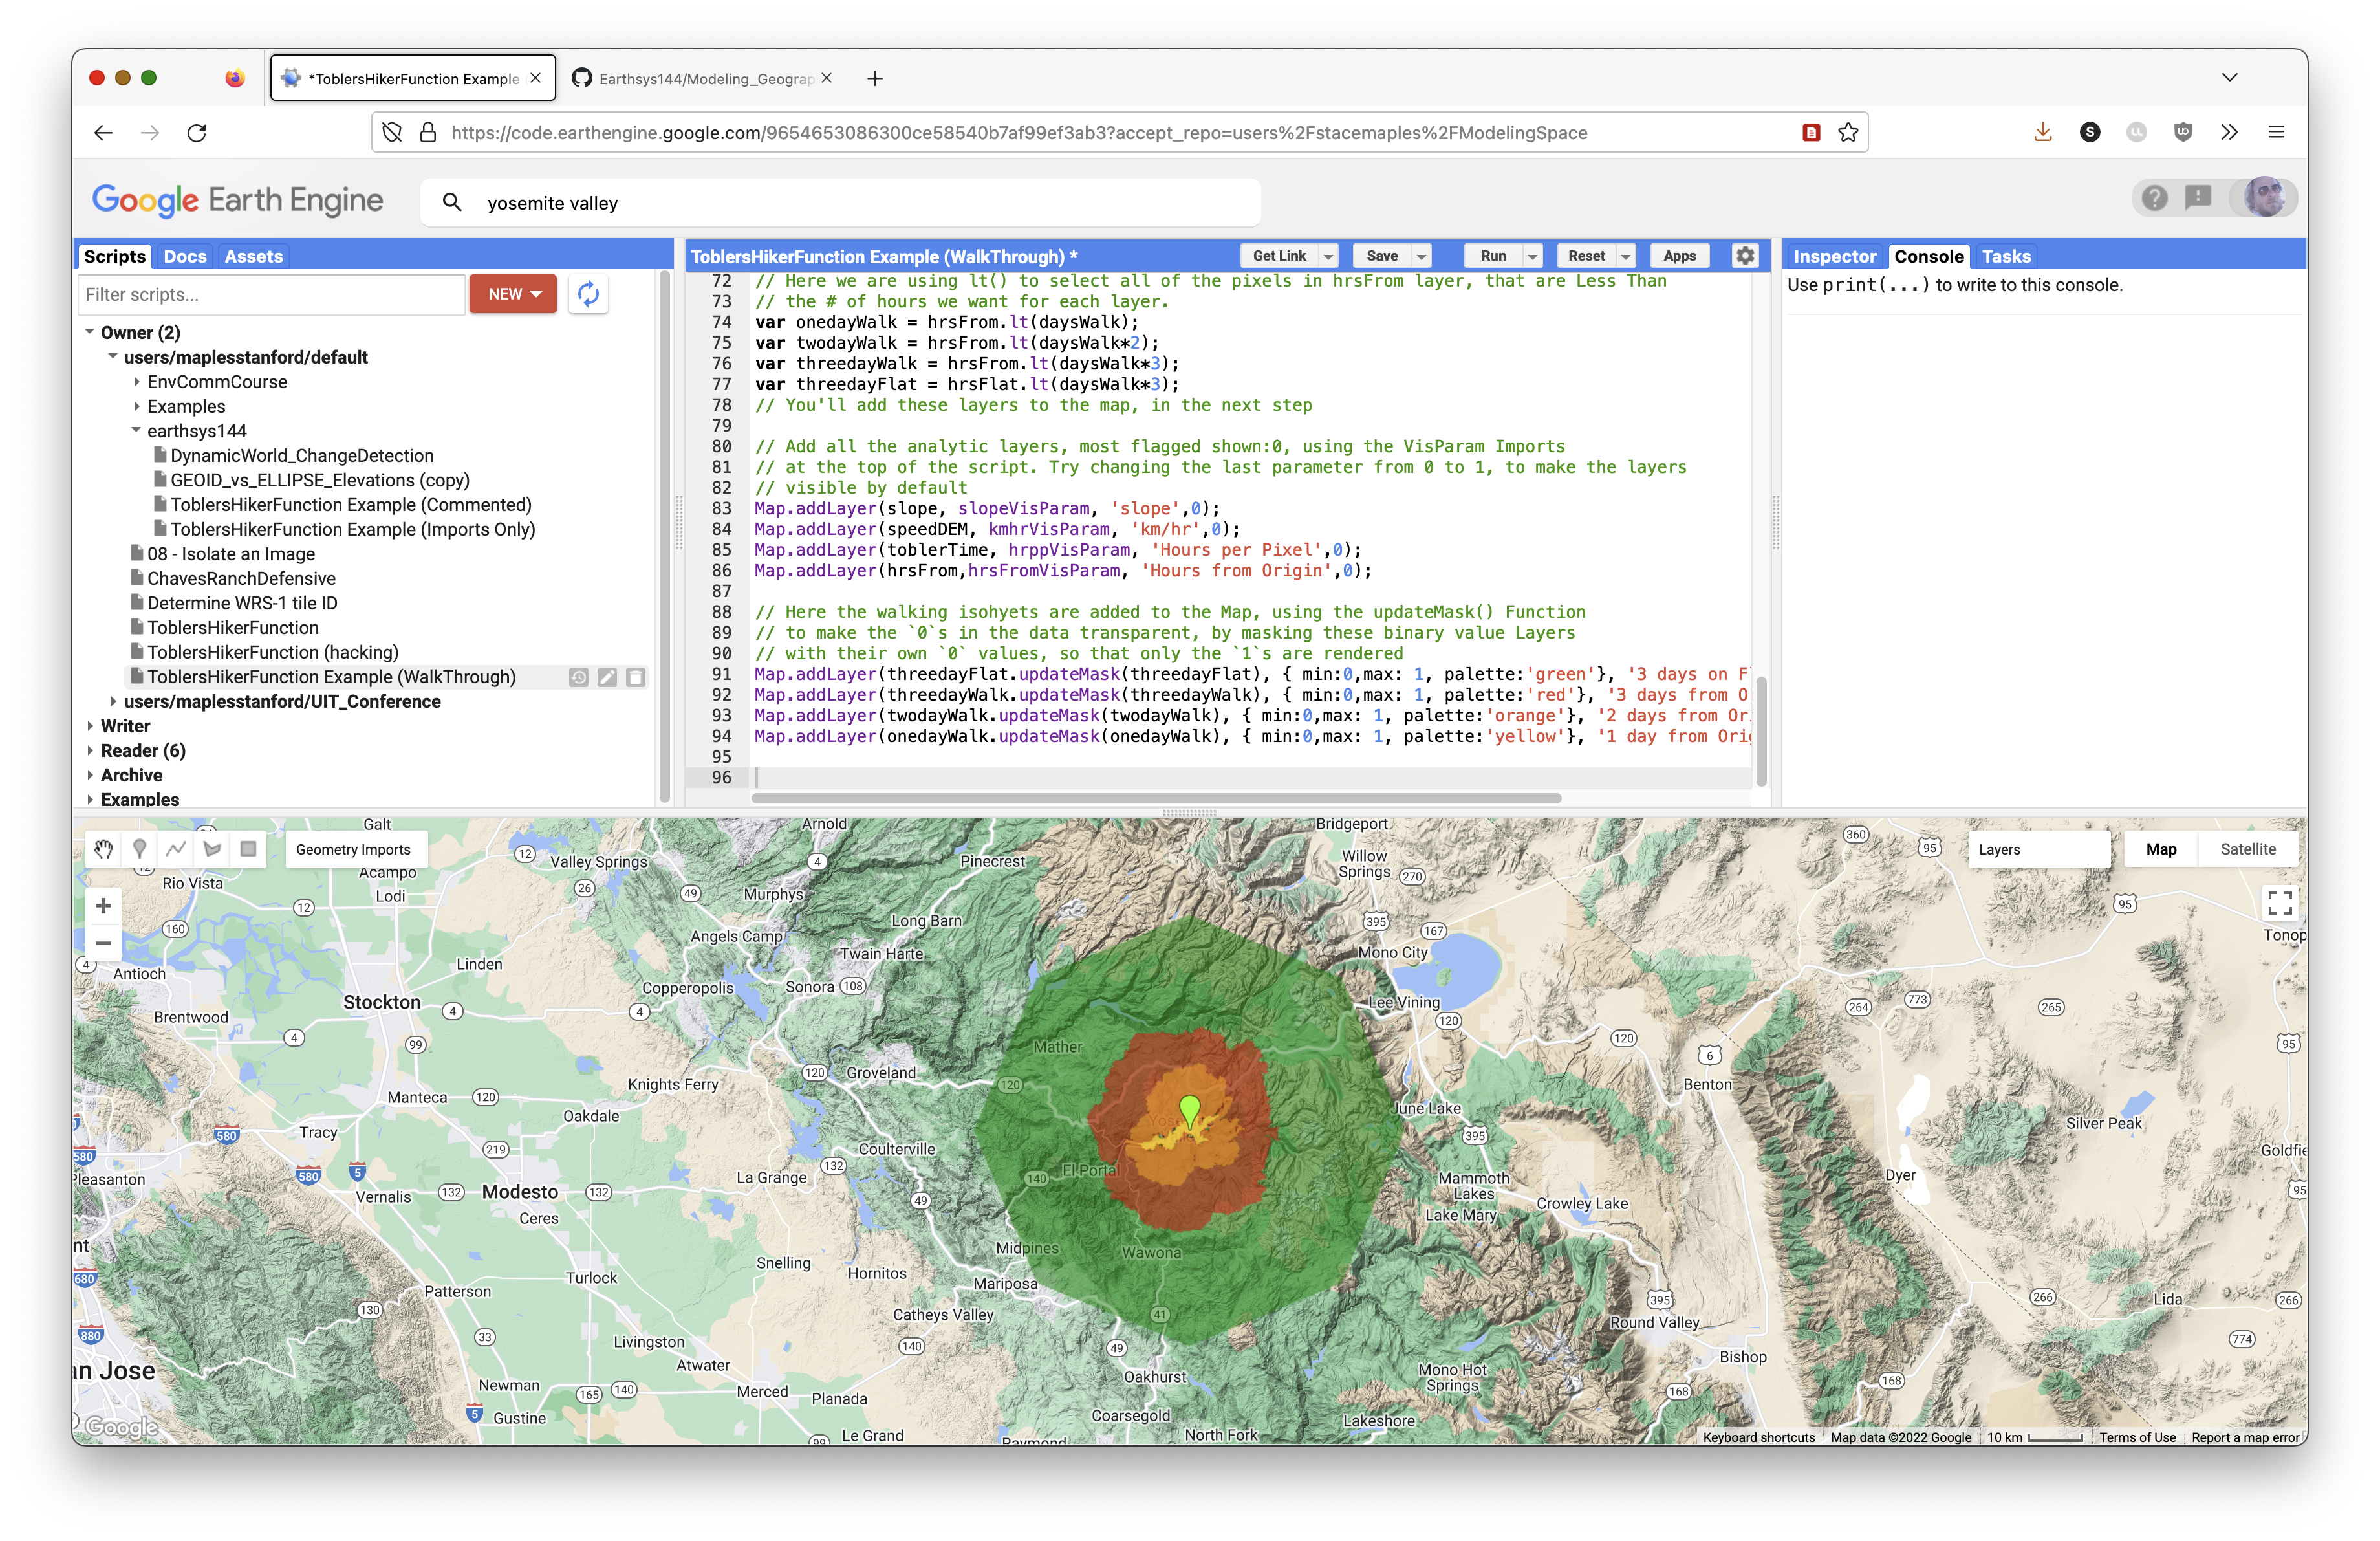Expand users/maplesstanford/UIT_Conference repository
This screenshot has width=2380, height=1541.
tap(113, 702)
